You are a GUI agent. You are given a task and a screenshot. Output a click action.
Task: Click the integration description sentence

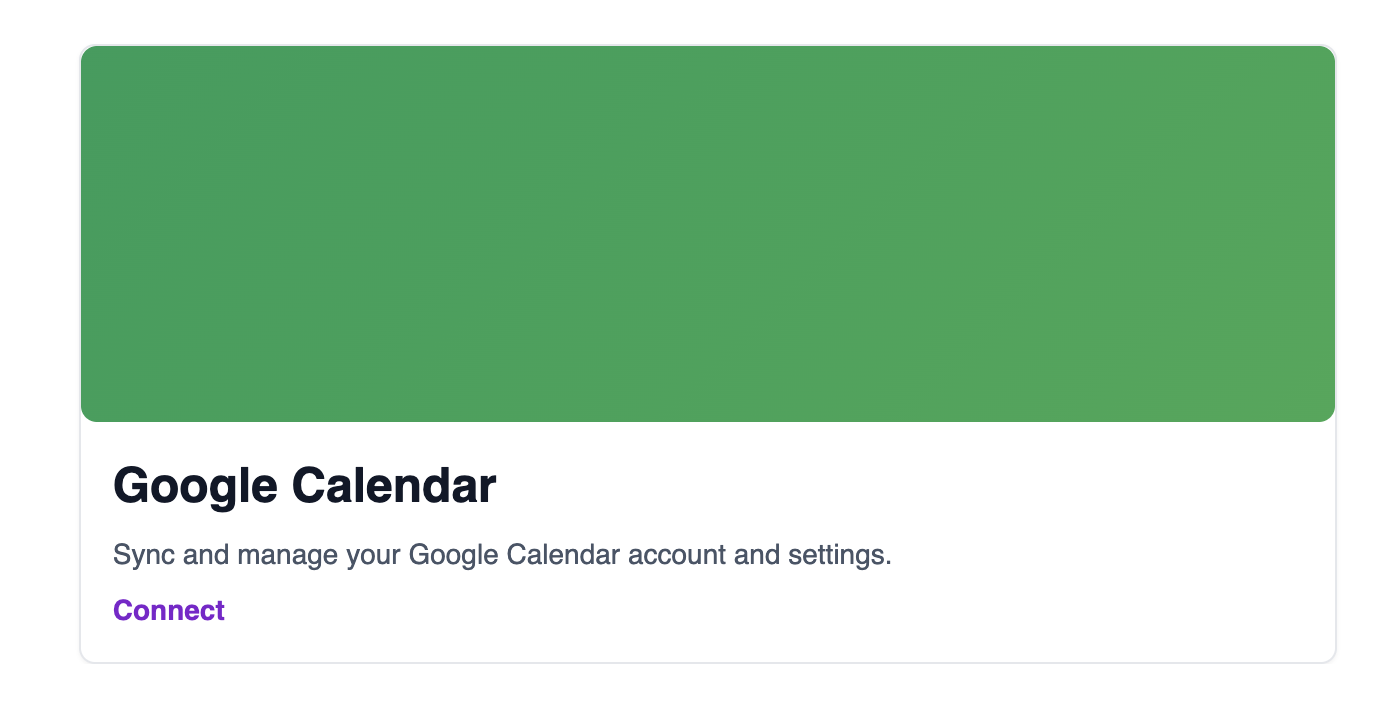coord(502,554)
